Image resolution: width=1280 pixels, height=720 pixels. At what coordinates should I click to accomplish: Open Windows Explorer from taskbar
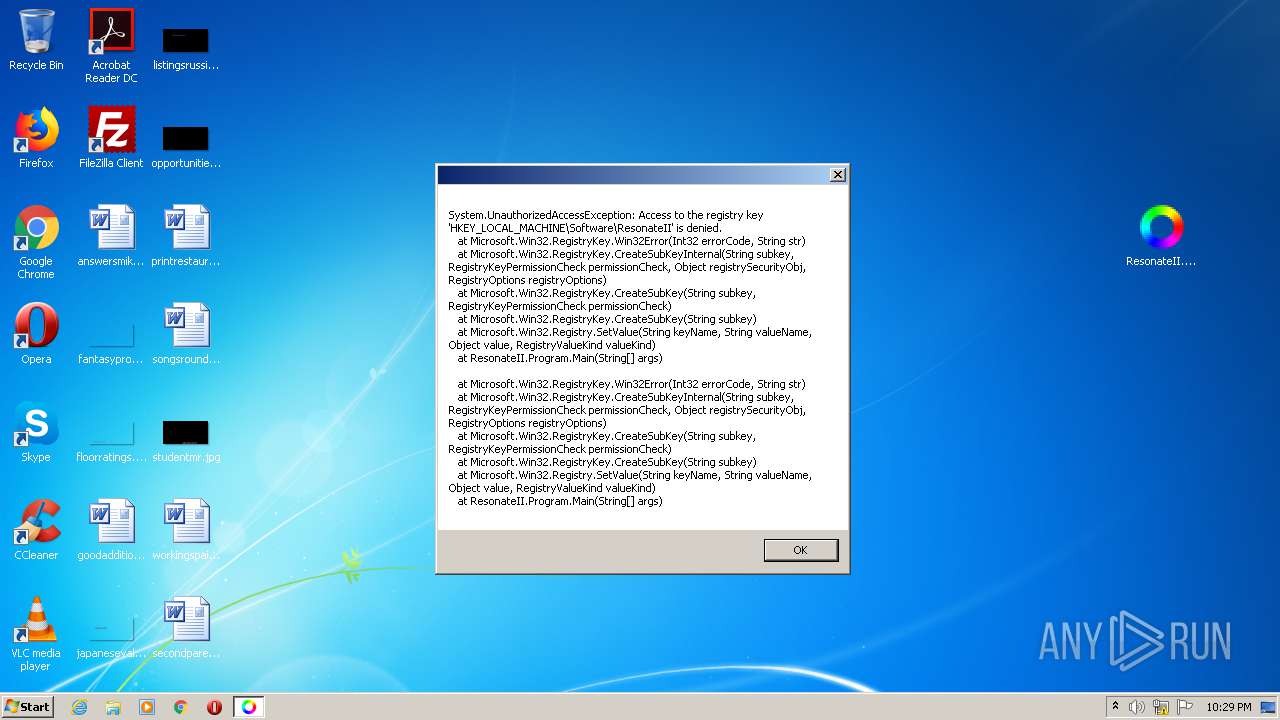(113, 707)
